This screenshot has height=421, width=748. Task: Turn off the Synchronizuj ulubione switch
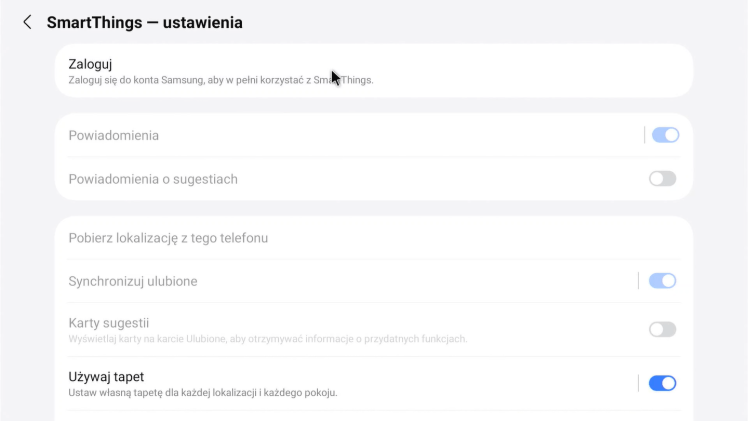point(662,281)
